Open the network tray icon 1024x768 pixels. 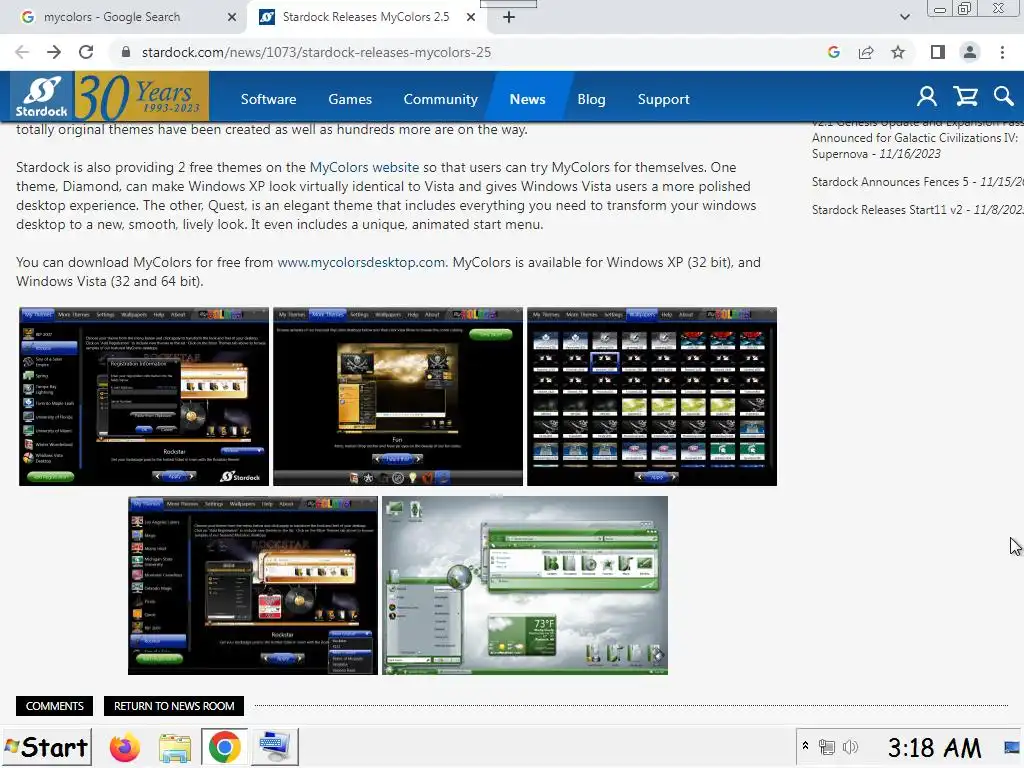pos(827,747)
